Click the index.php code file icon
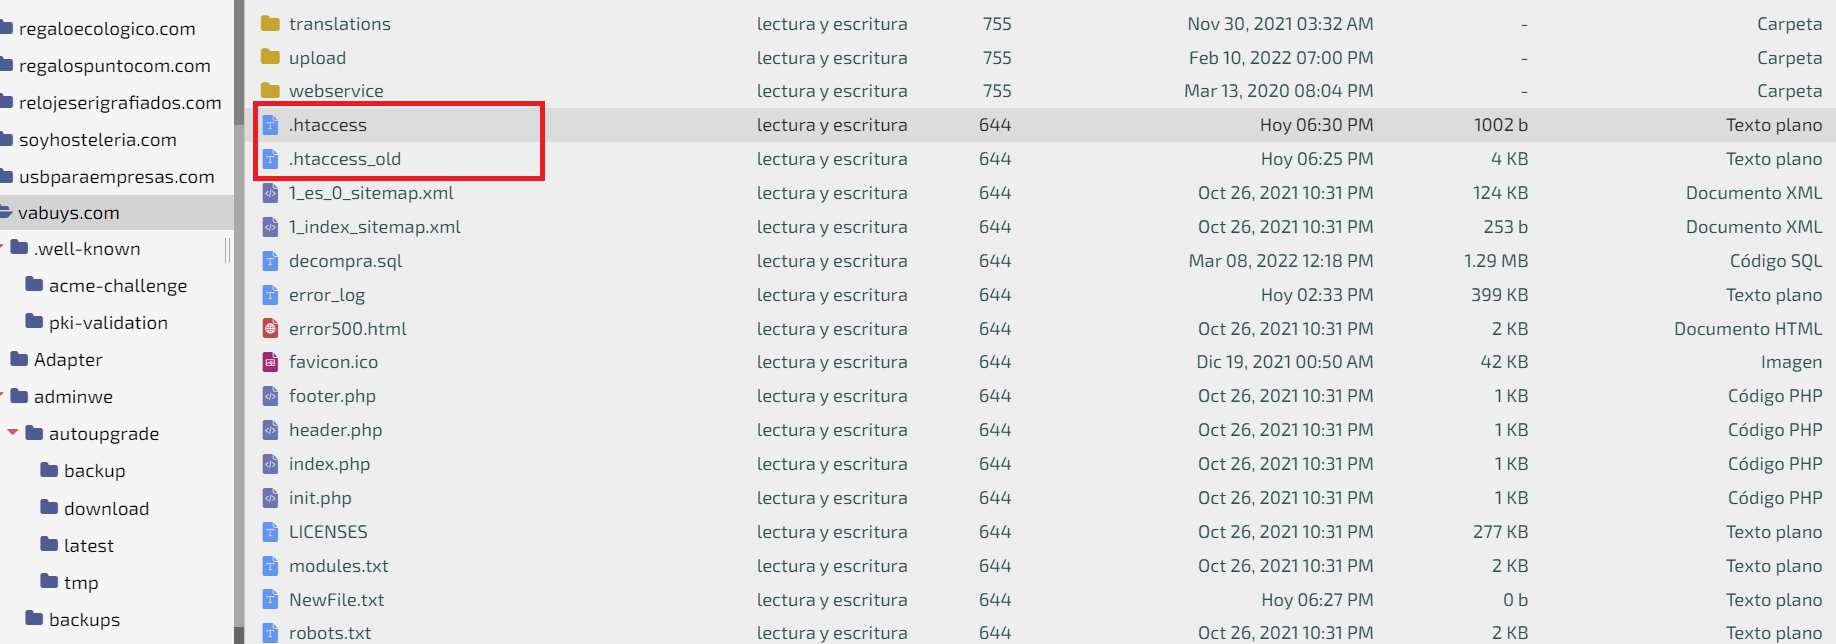The image size is (1836, 644). click(270, 464)
